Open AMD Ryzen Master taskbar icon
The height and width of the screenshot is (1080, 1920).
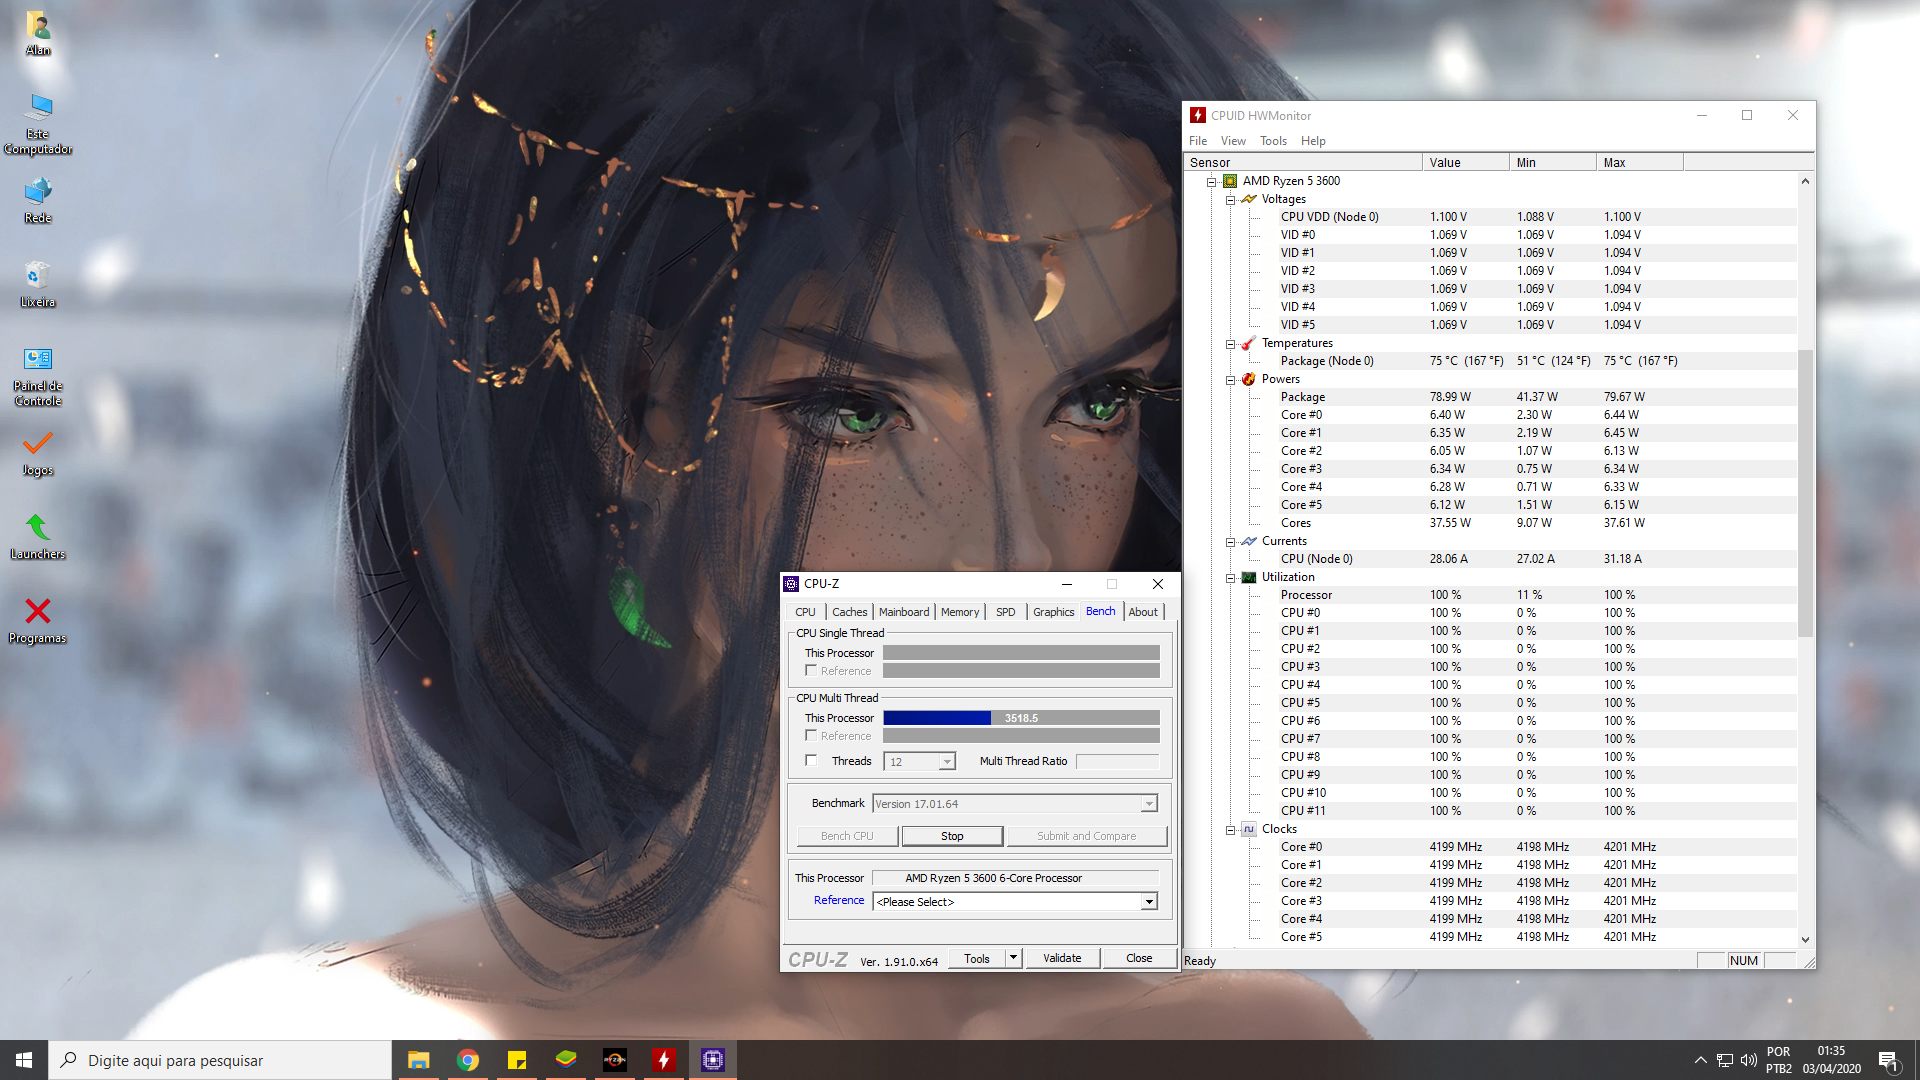(x=614, y=1060)
